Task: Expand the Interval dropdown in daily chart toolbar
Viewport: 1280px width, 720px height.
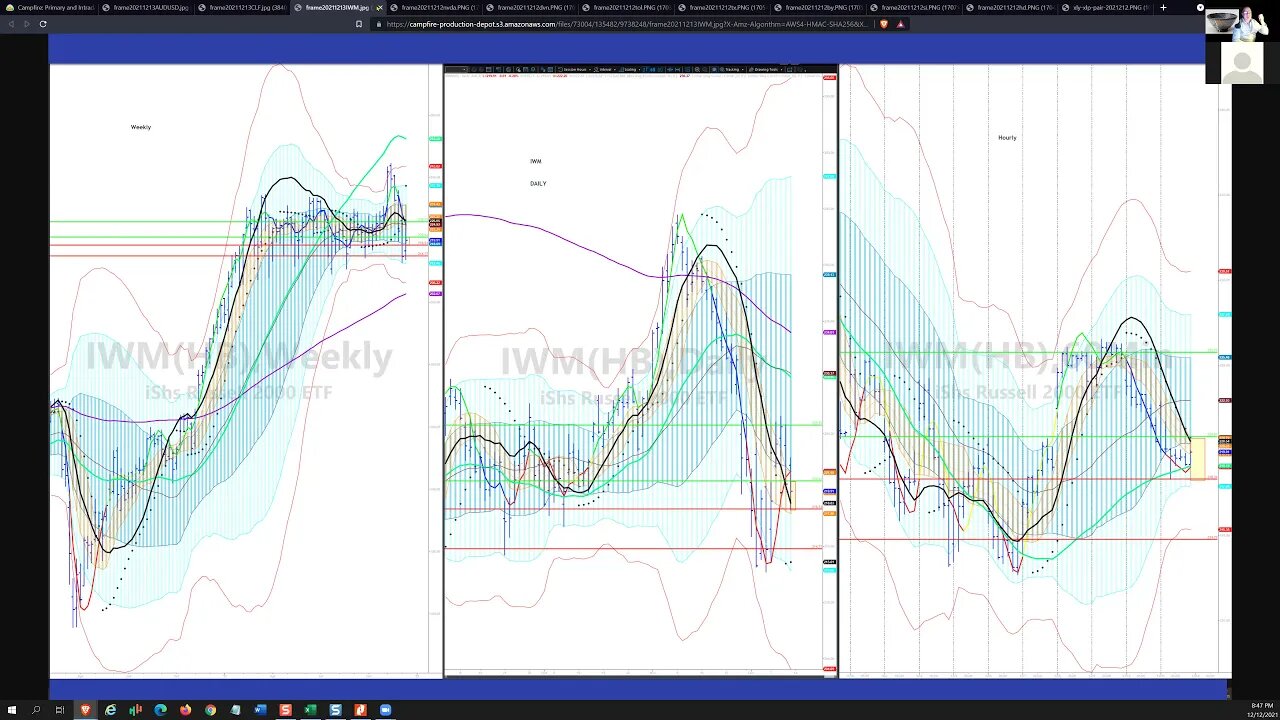Action: (x=604, y=69)
